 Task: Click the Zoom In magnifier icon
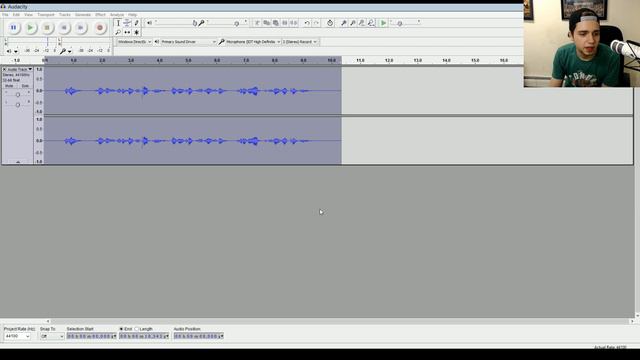[x=344, y=23]
